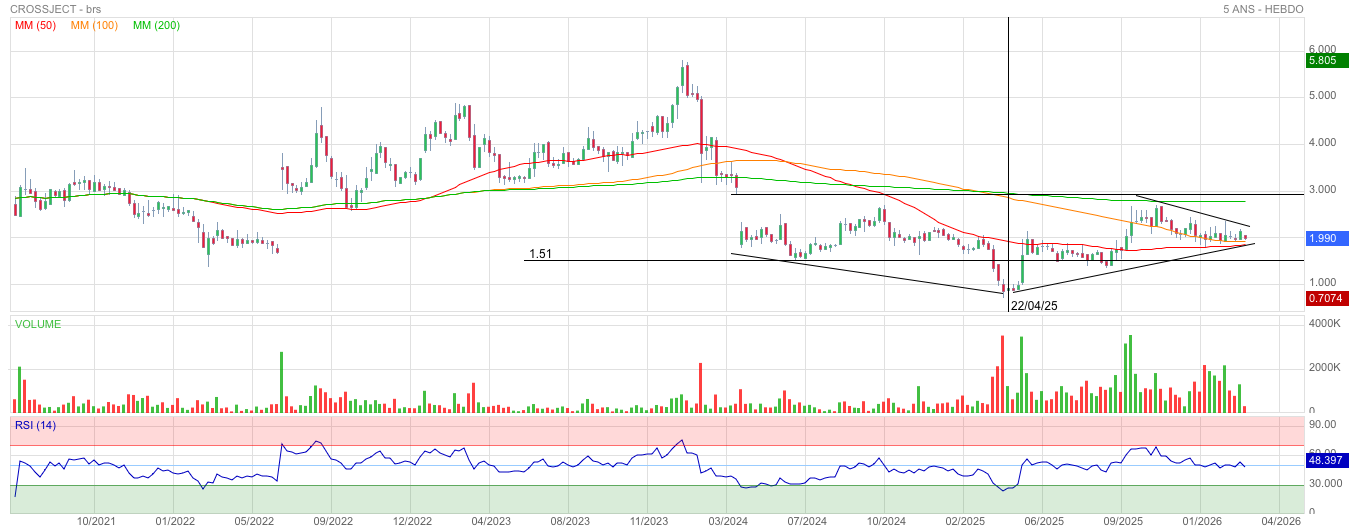The height and width of the screenshot is (531, 1349).
Task: Click the 4000K volume axis label
Action: [1325, 324]
